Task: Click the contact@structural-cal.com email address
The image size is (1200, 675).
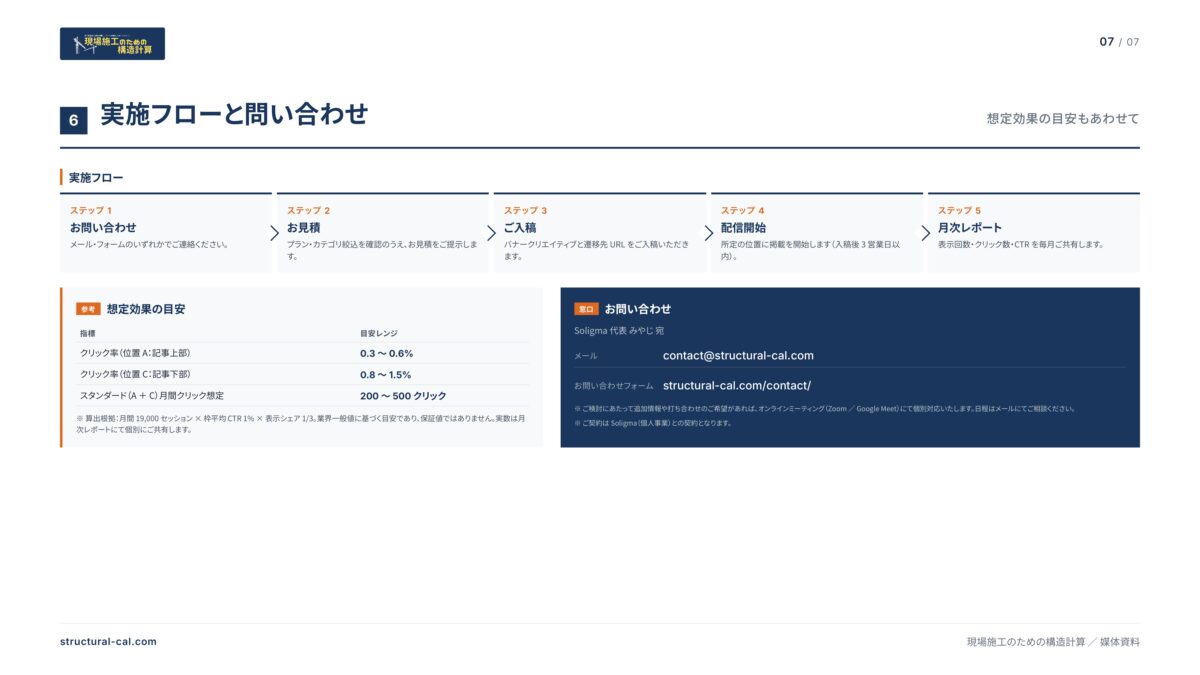Action: [x=738, y=355]
